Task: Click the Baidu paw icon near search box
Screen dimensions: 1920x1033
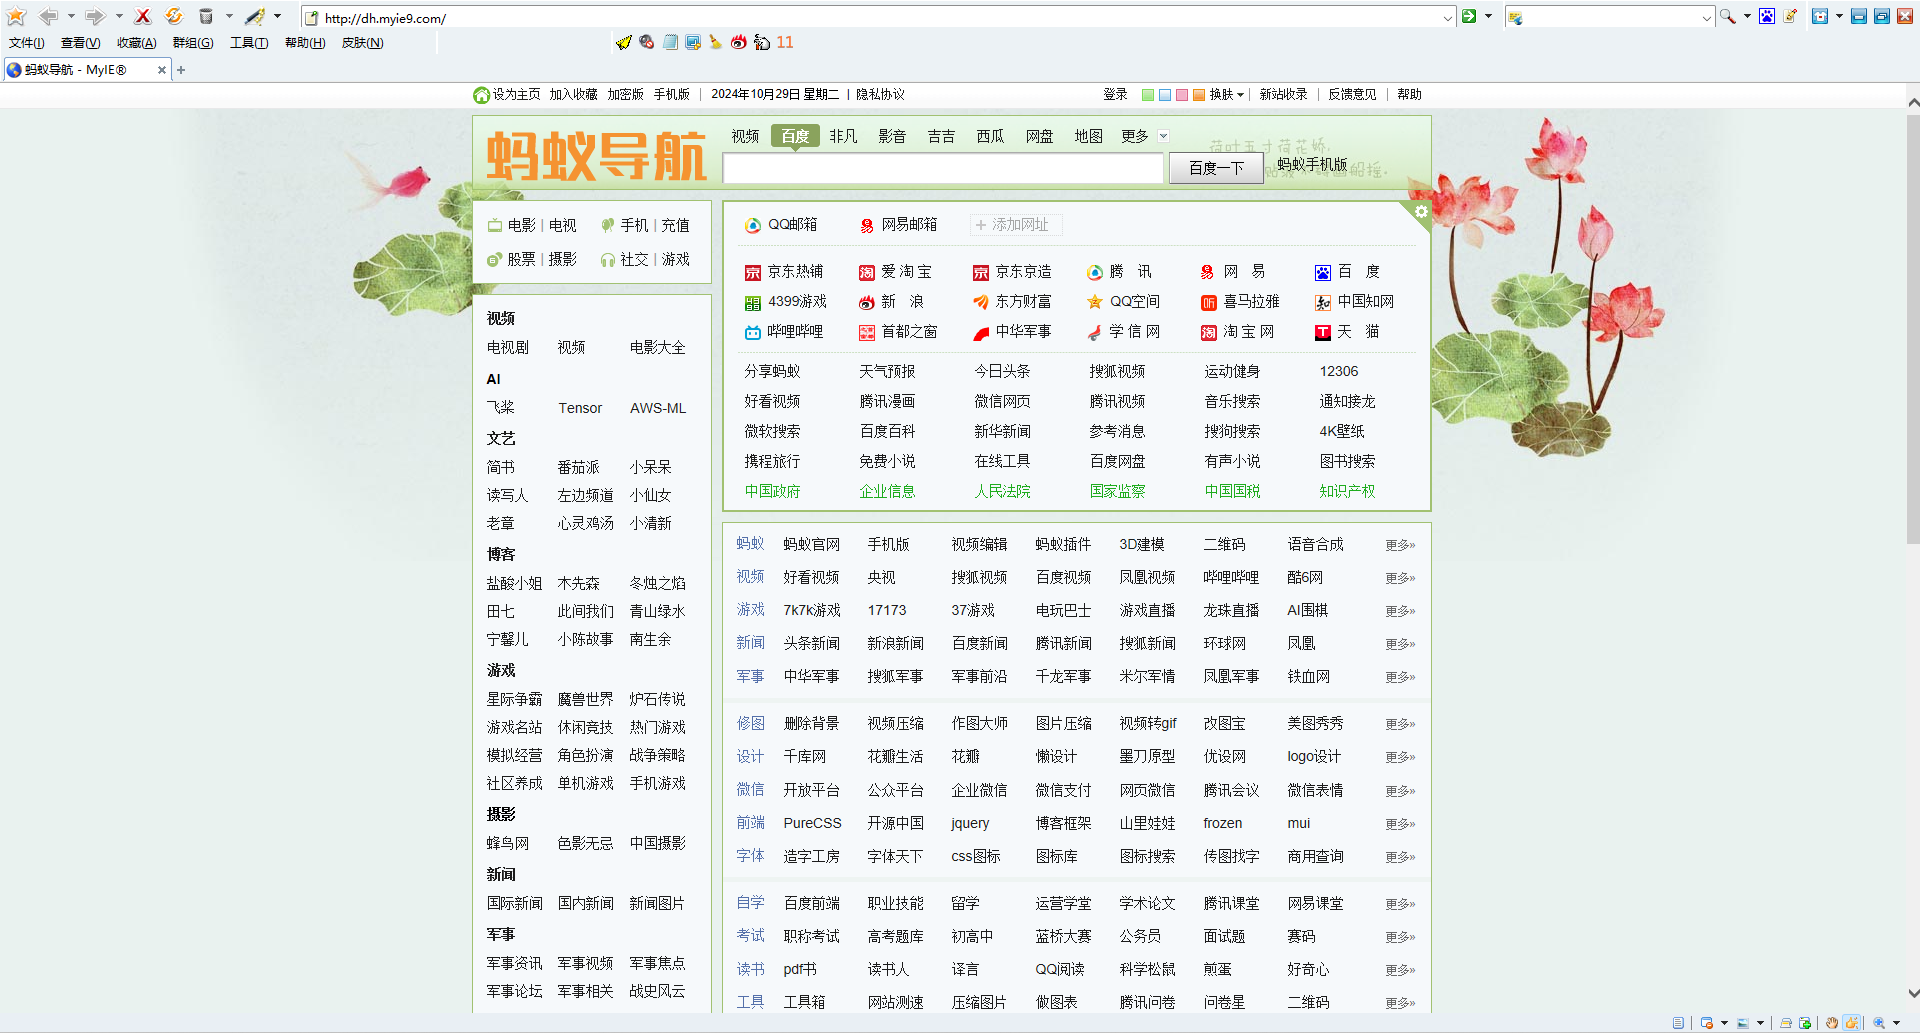Action: click(1767, 16)
